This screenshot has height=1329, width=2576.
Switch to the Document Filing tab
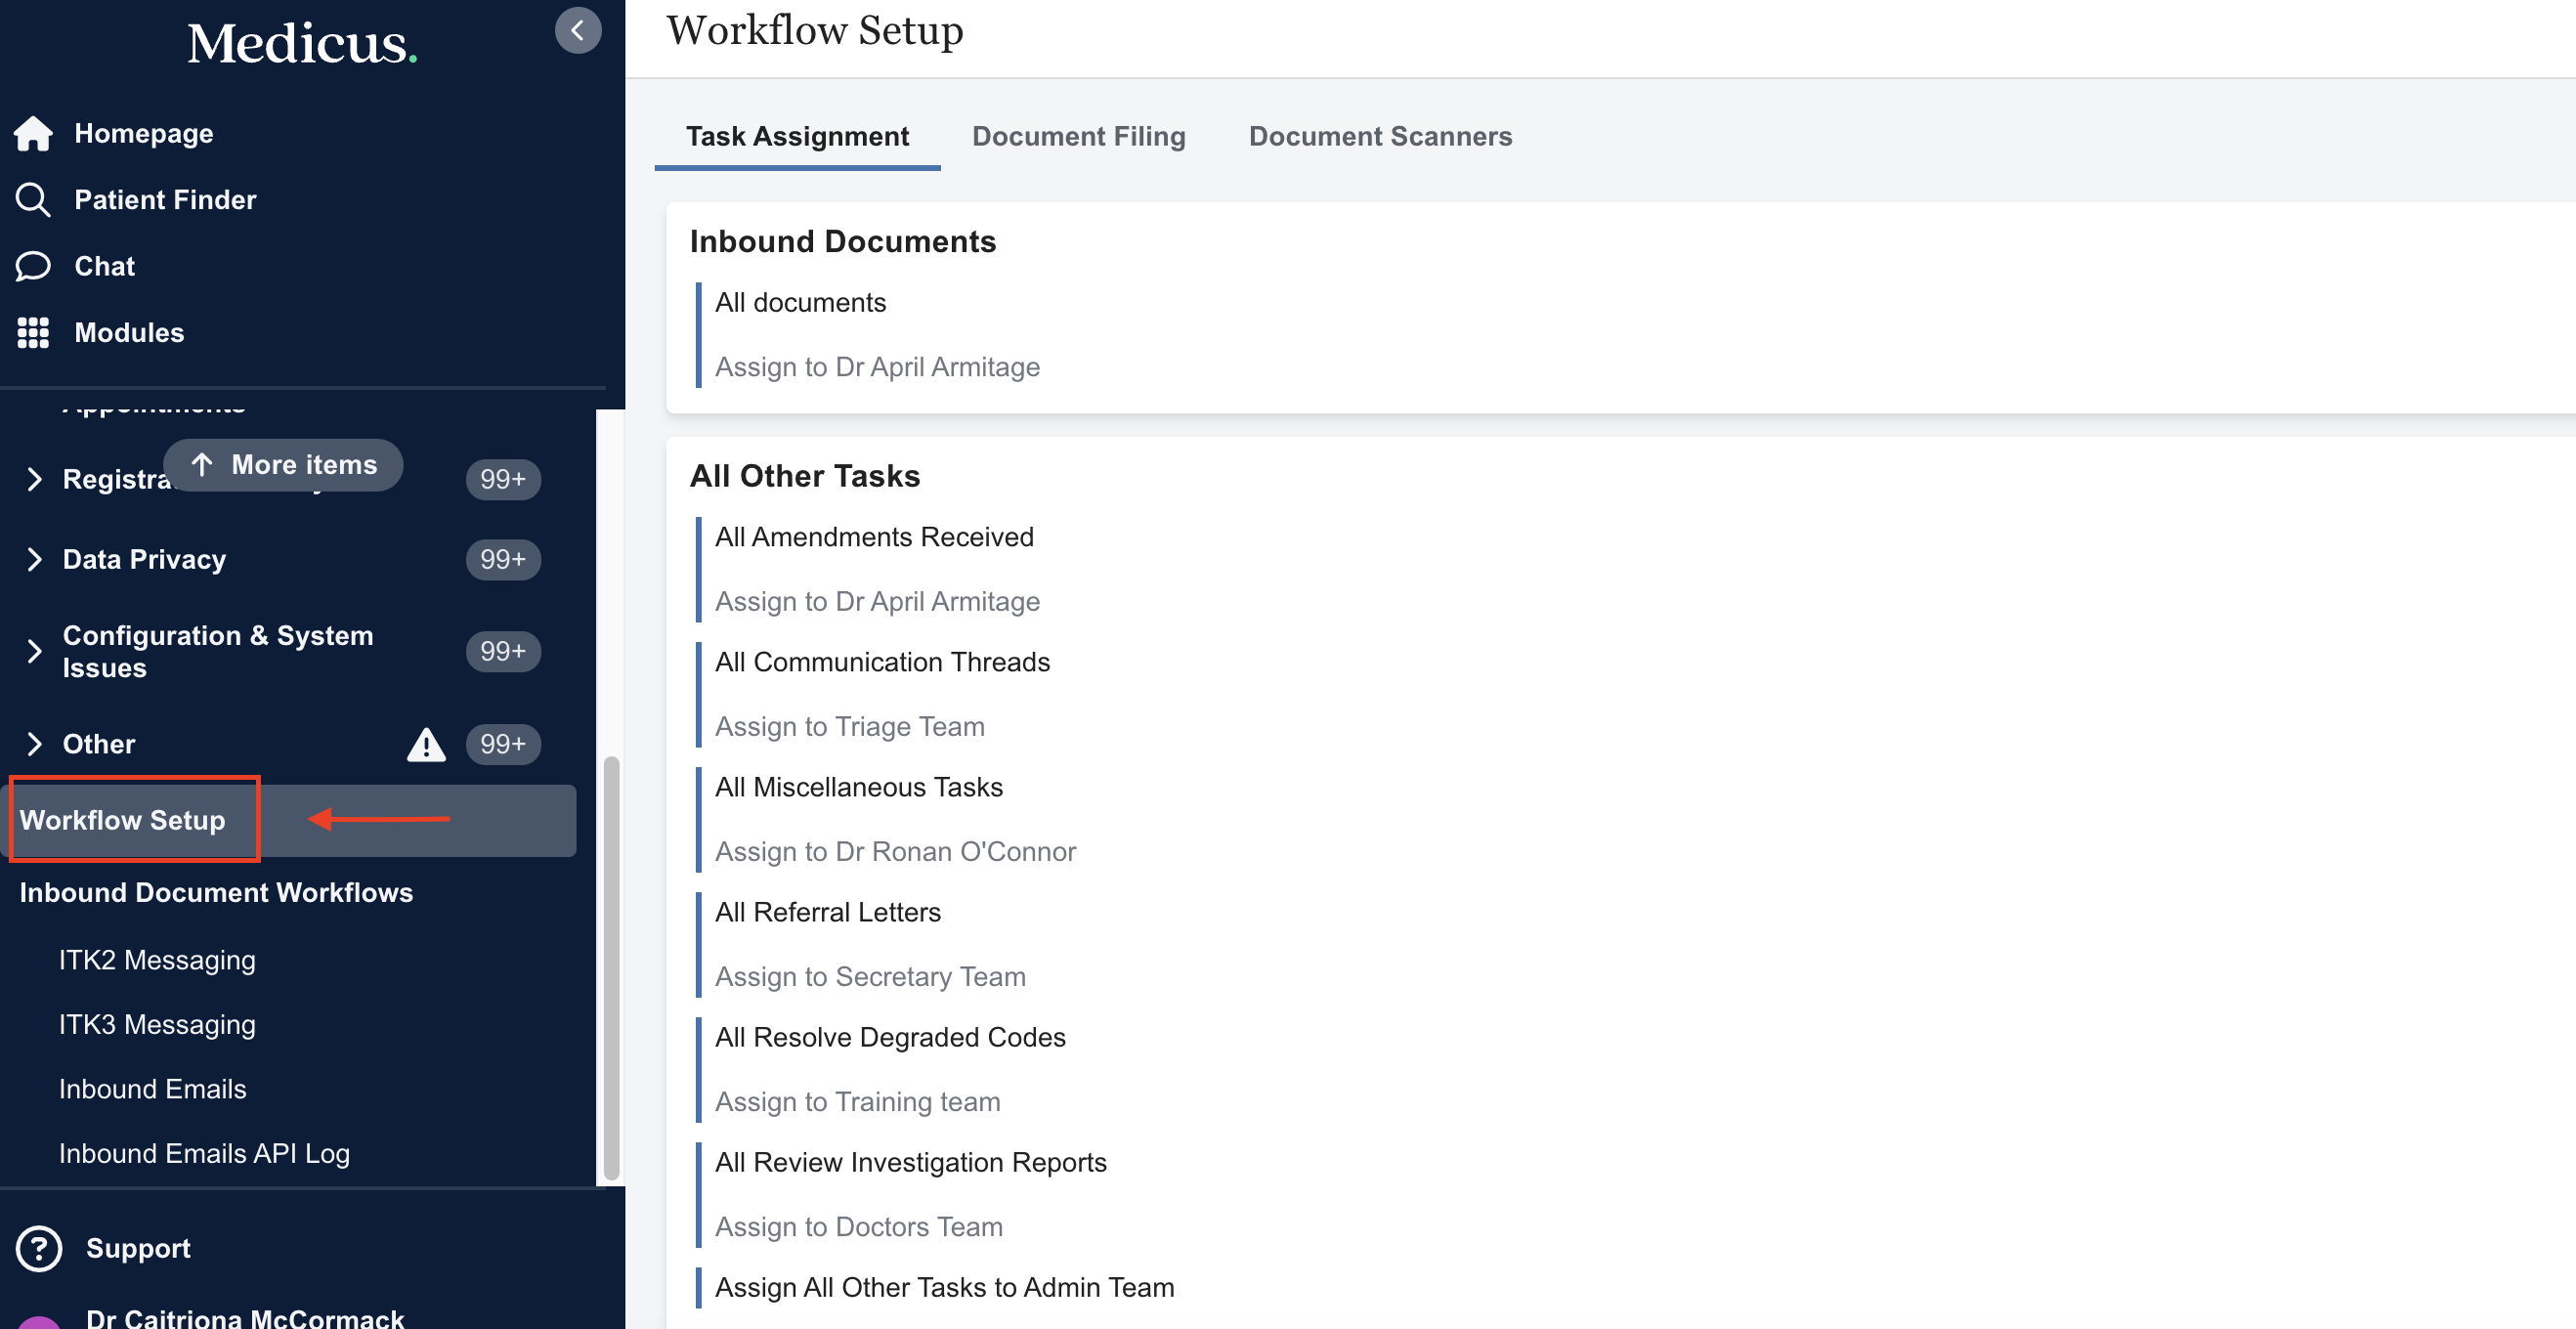(1078, 136)
